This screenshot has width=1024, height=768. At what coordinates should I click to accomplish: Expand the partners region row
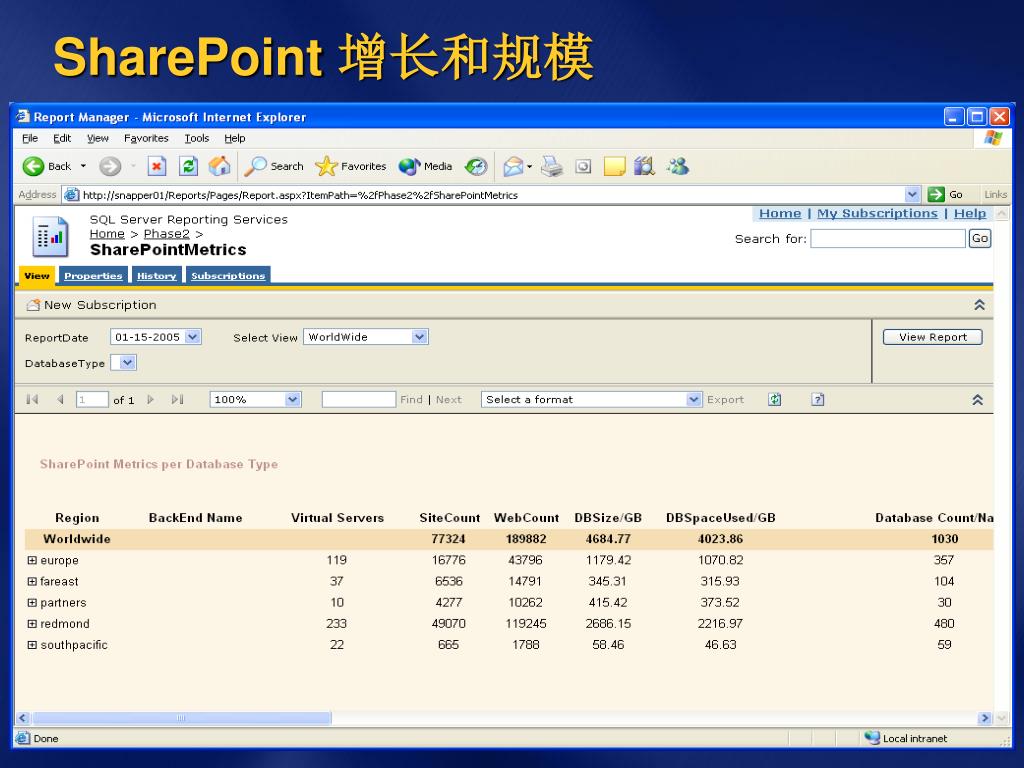(32, 603)
